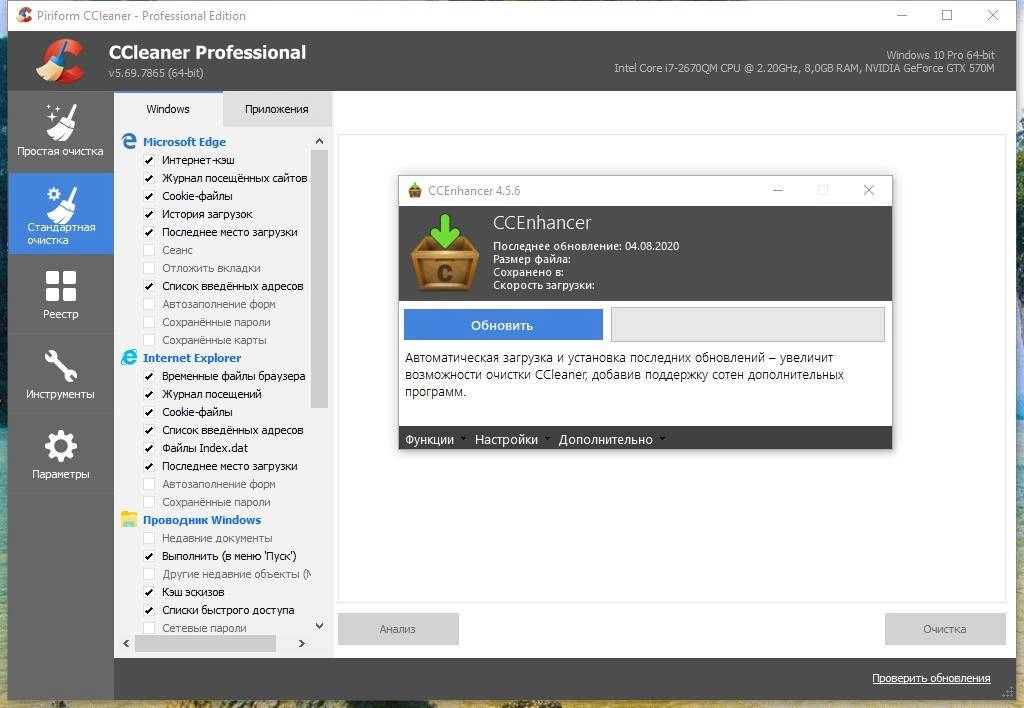Image resolution: width=1024 pixels, height=708 pixels.
Task: Click Последнее обновление: 04.08.2020 text
Action: click(586, 246)
